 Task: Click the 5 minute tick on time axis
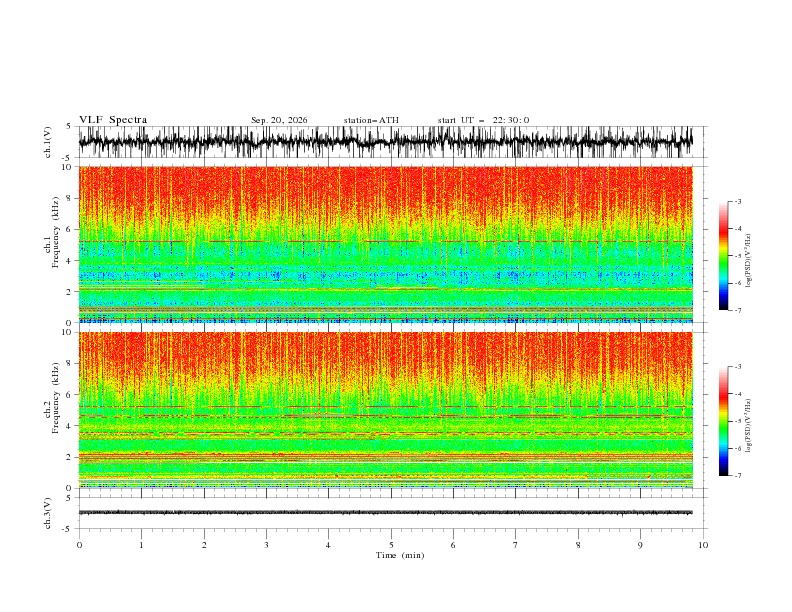click(391, 545)
